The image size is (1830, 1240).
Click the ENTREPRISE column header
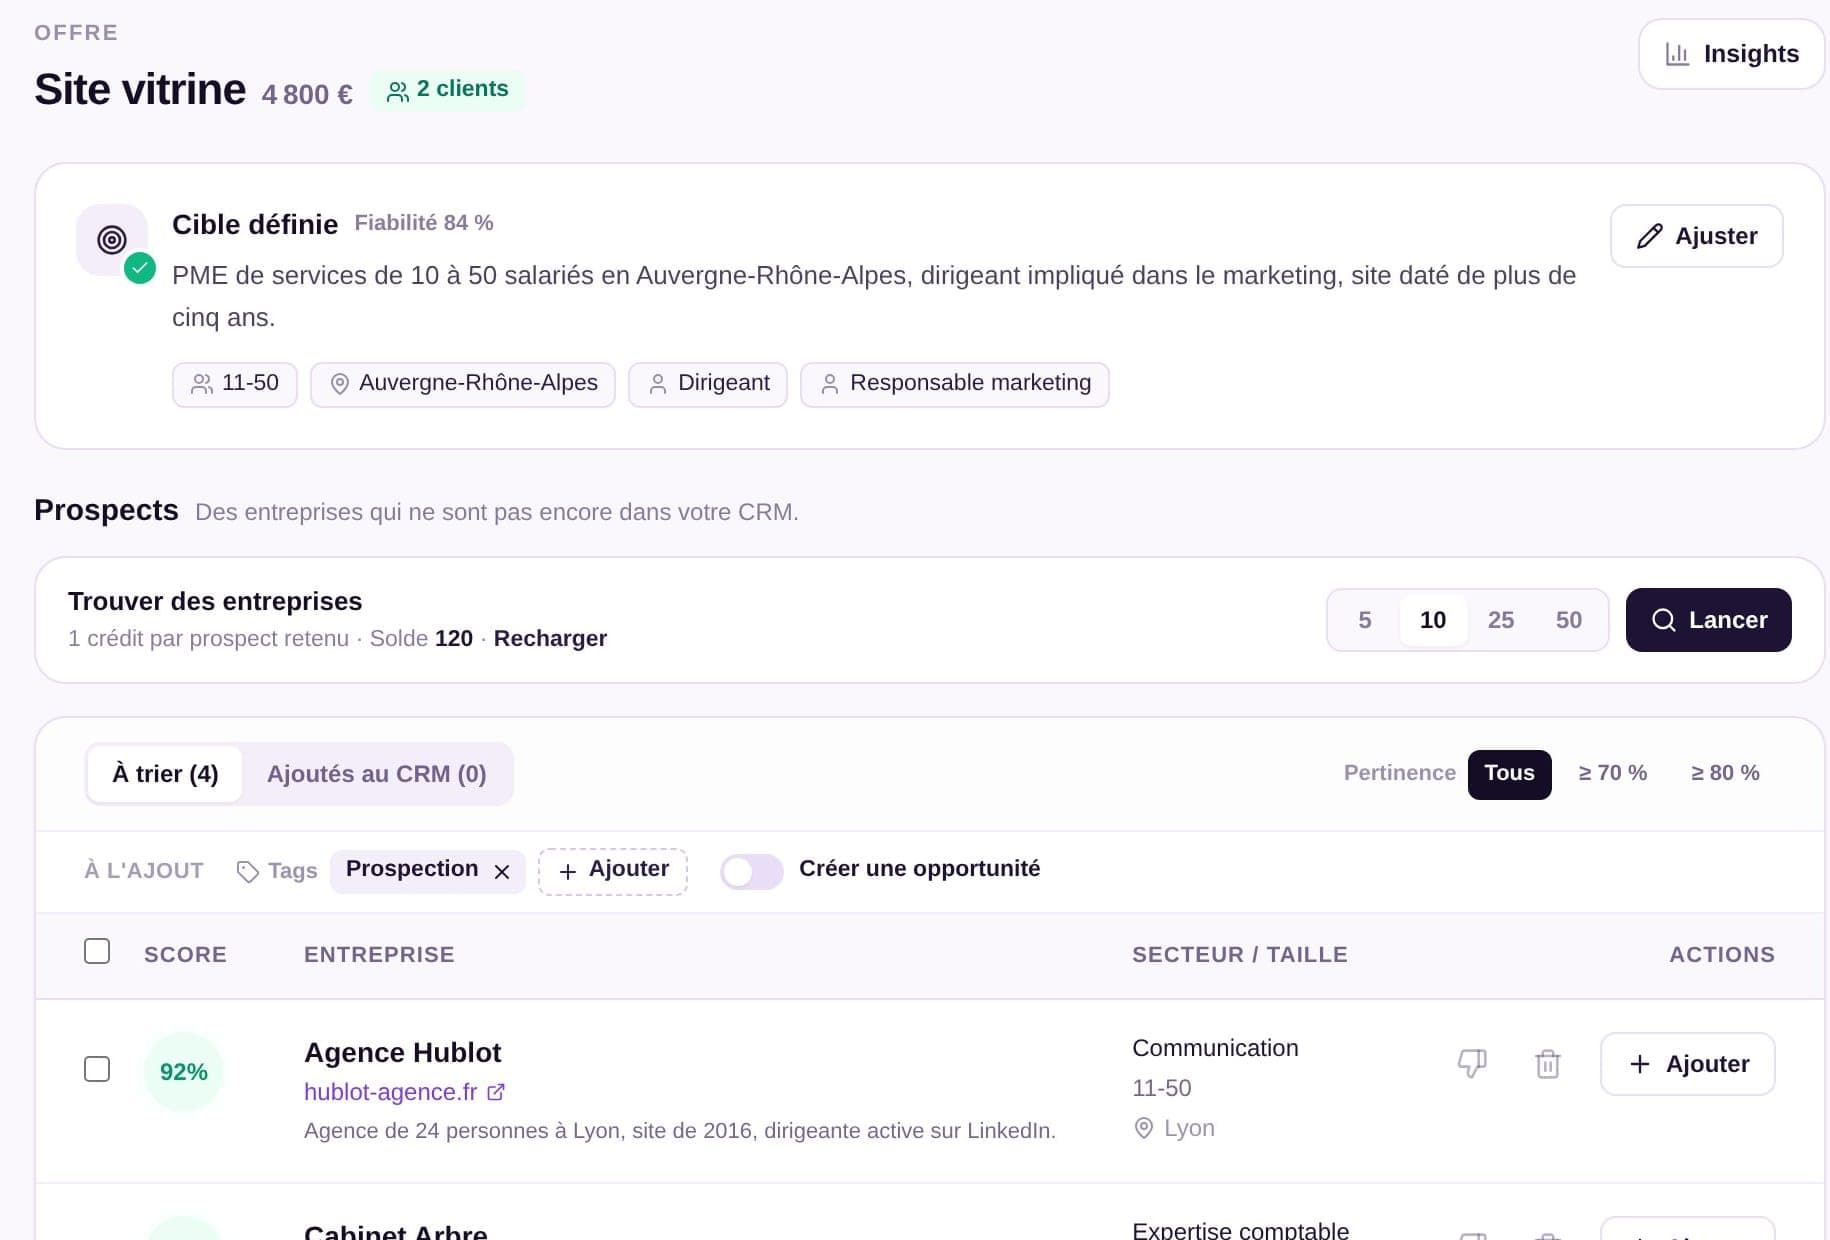pos(379,955)
